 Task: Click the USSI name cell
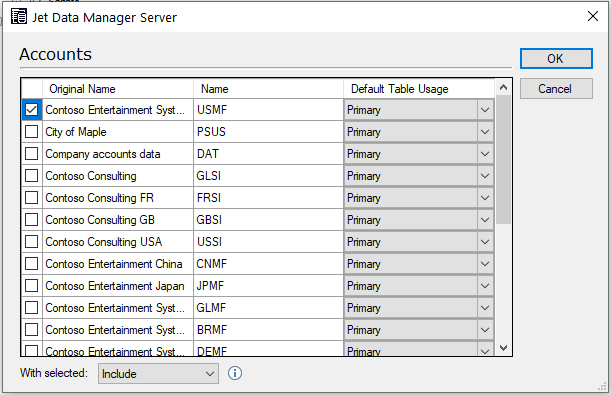[x=268, y=242]
